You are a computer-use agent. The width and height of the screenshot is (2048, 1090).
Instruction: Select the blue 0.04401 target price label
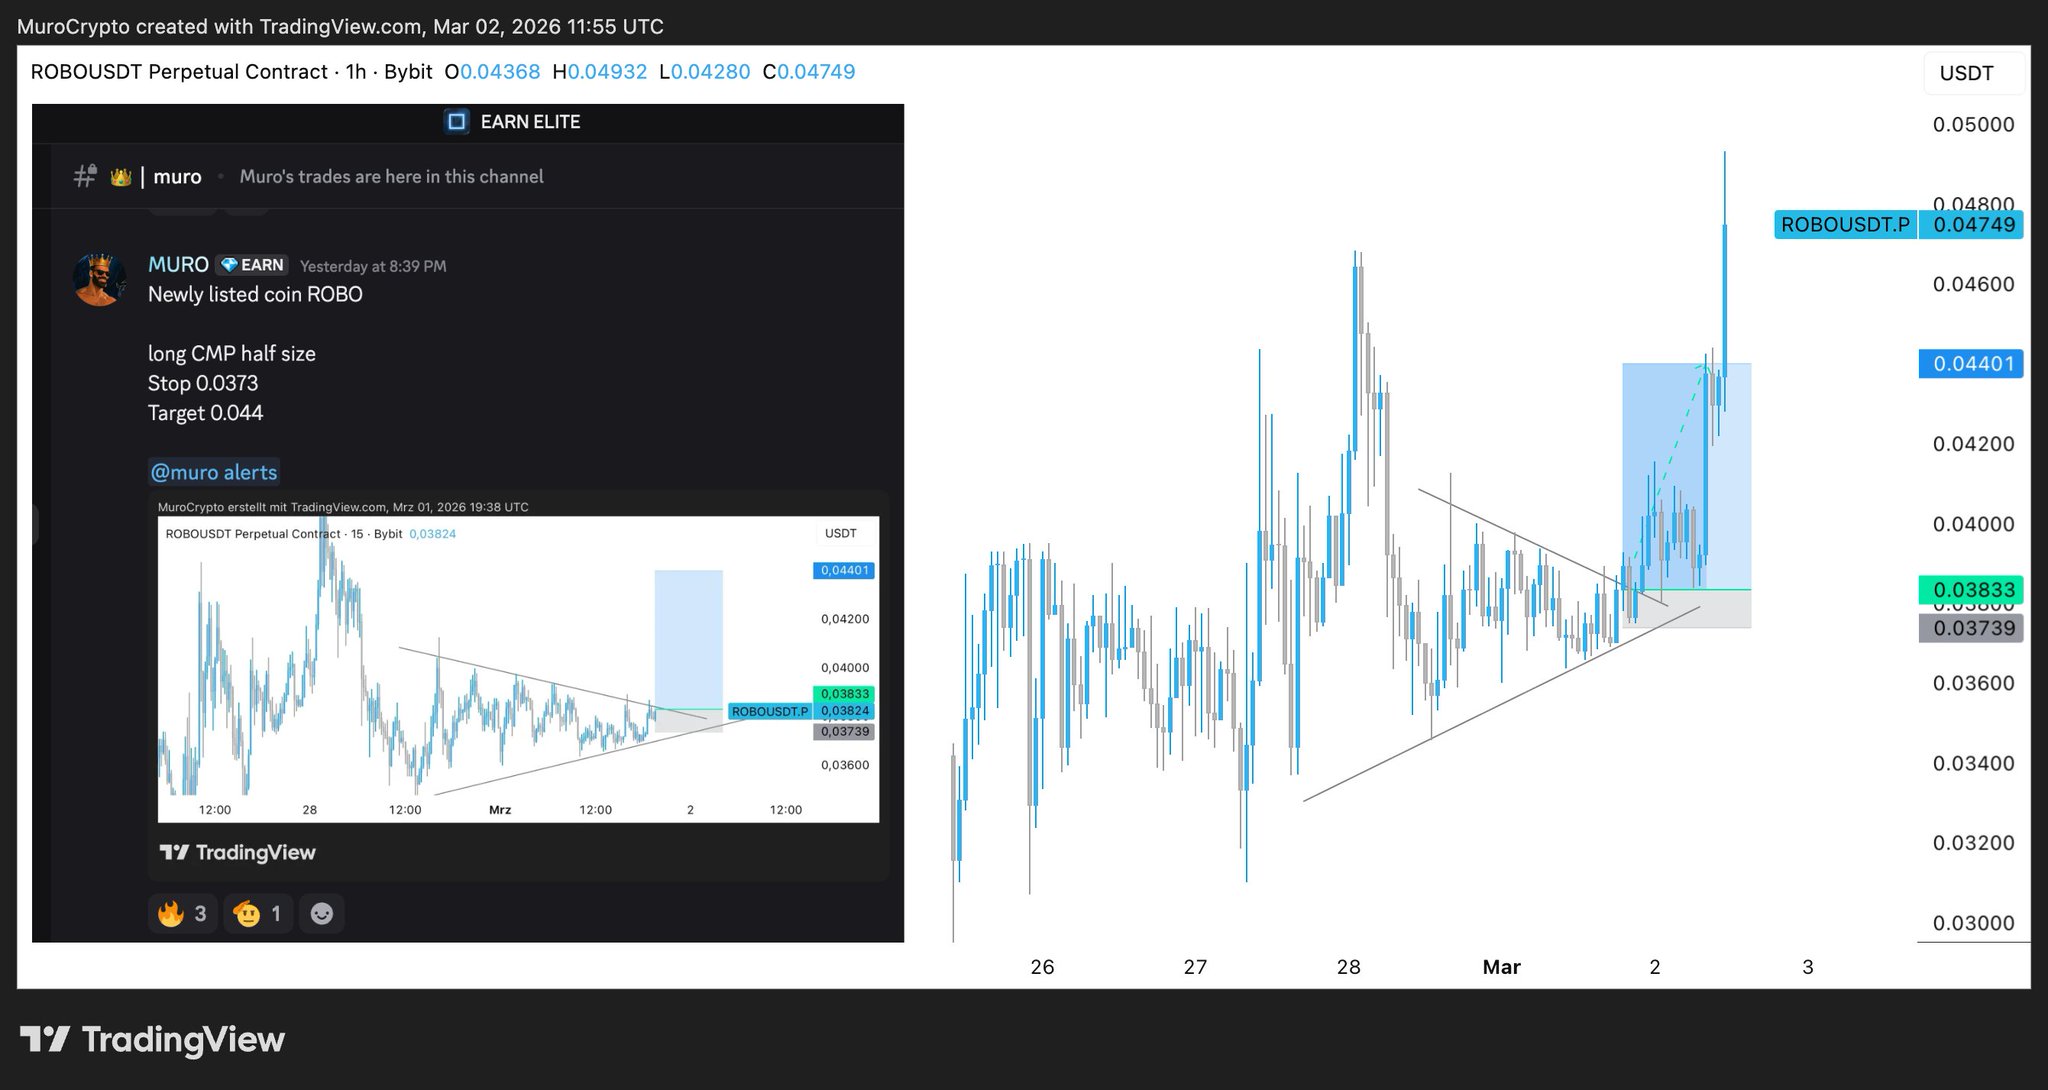coord(1971,364)
